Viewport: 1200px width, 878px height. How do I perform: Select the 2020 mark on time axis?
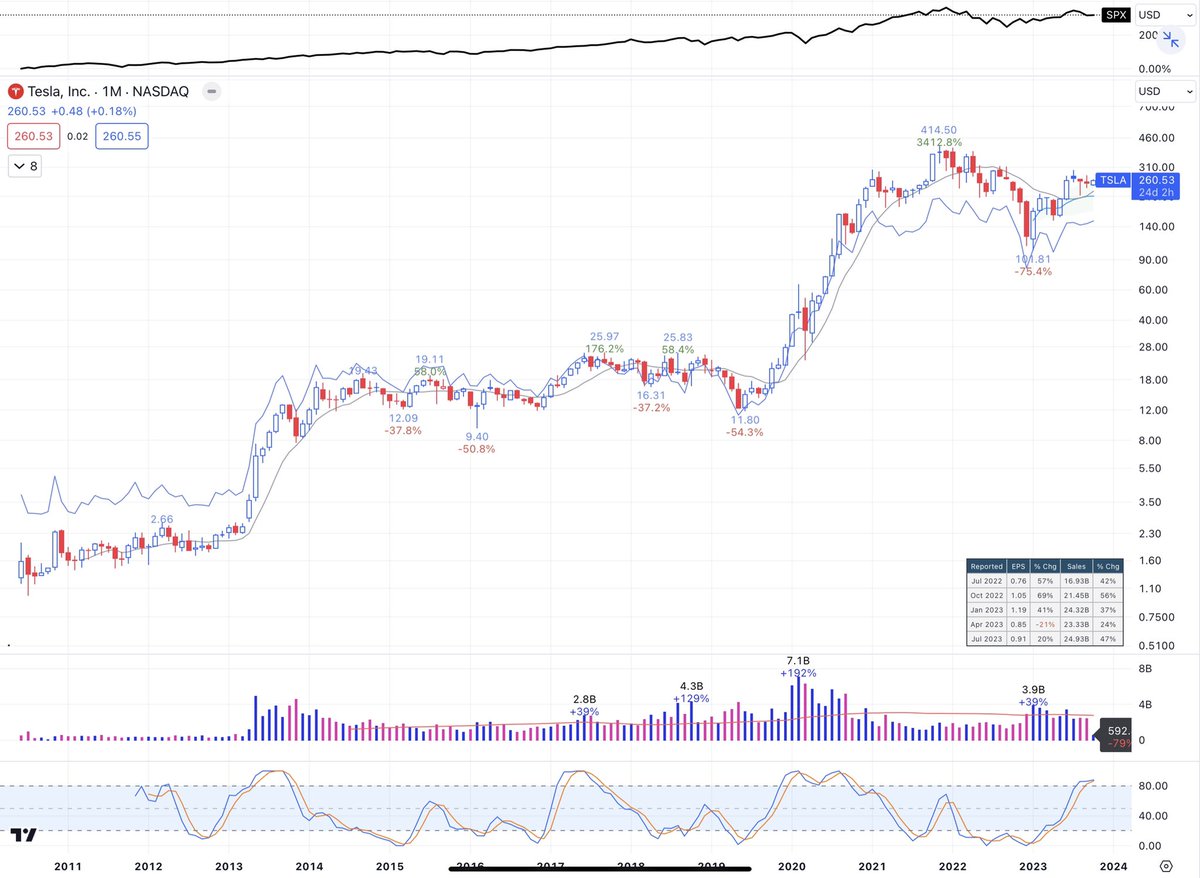click(x=792, y=866)
